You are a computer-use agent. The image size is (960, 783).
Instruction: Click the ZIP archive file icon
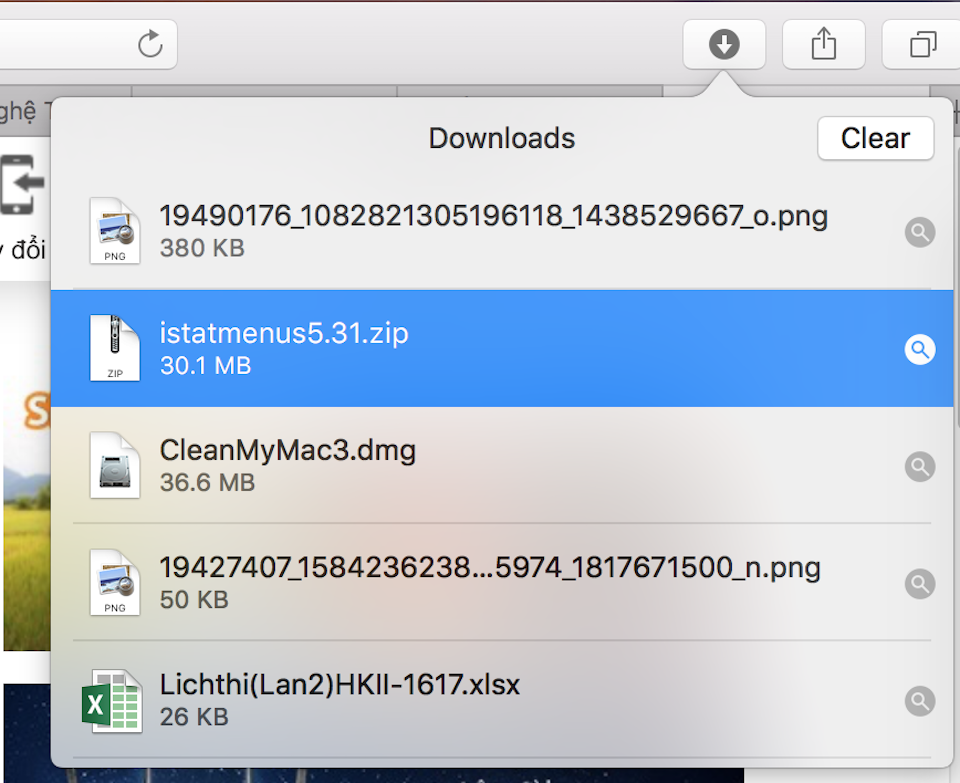pos(114,349)
